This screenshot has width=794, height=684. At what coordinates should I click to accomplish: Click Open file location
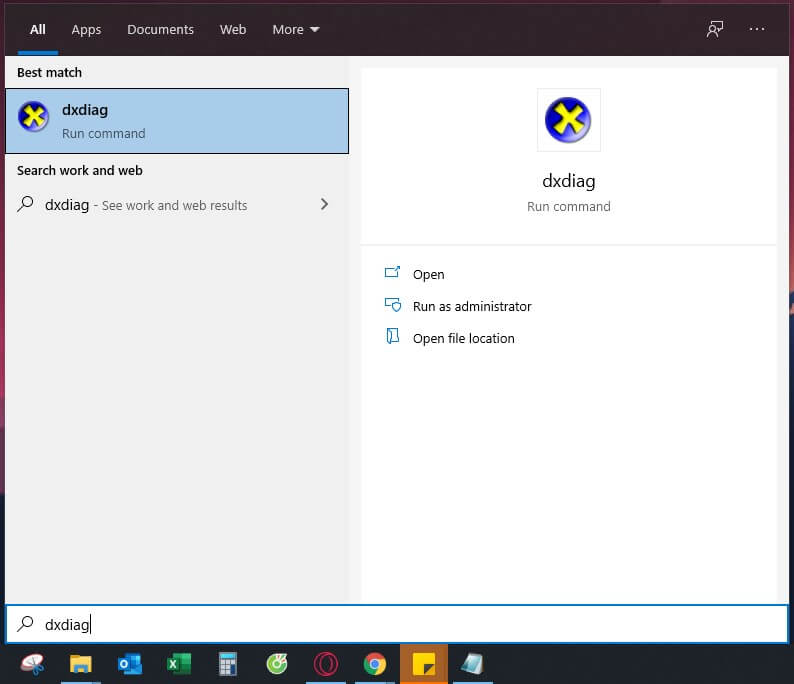[463, 338]
